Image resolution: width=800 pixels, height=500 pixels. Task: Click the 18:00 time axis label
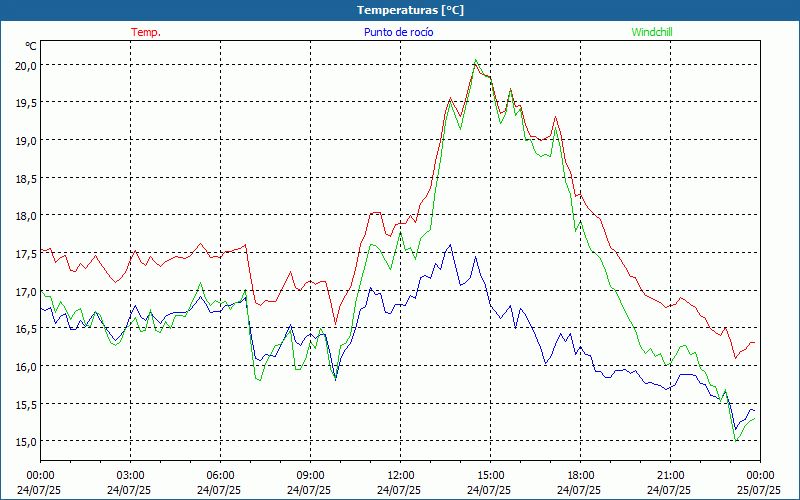[x=580, y=475]
